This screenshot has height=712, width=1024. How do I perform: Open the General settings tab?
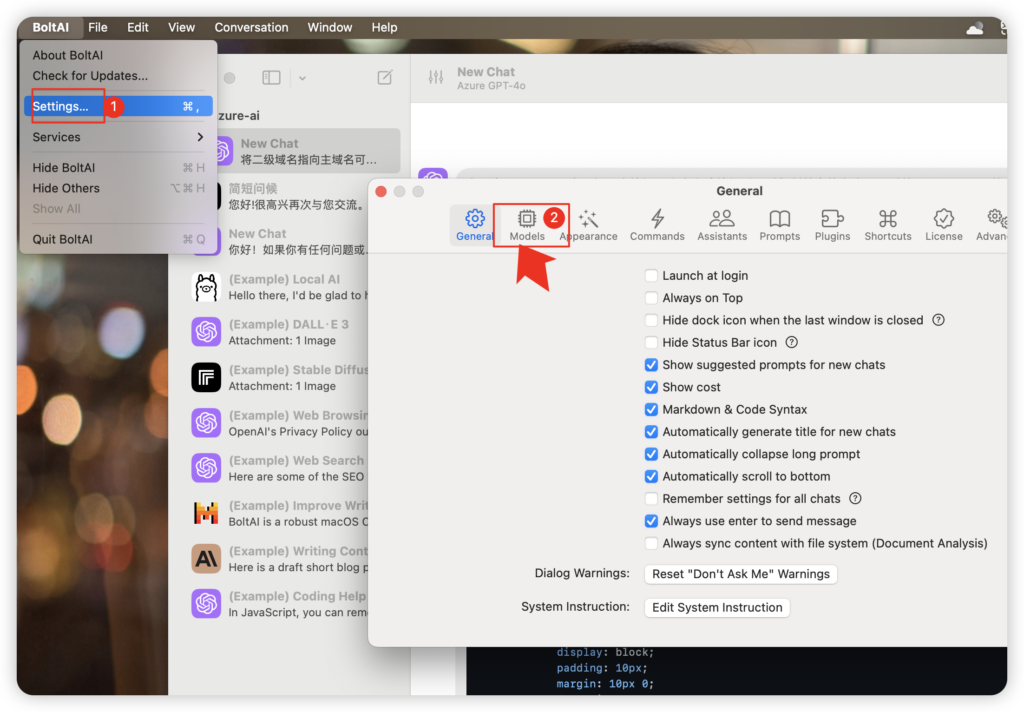474,225
